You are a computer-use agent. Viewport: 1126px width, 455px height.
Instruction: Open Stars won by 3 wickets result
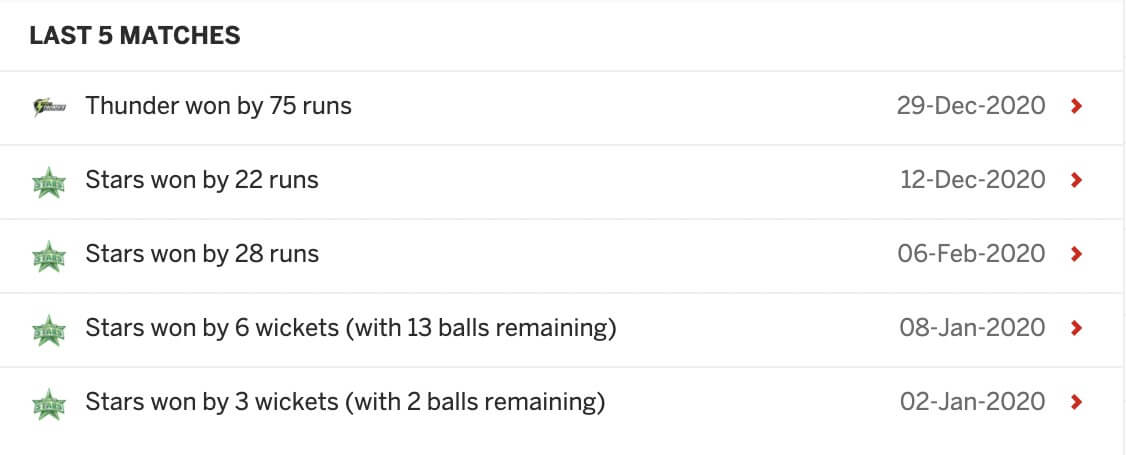coord(345,402)
